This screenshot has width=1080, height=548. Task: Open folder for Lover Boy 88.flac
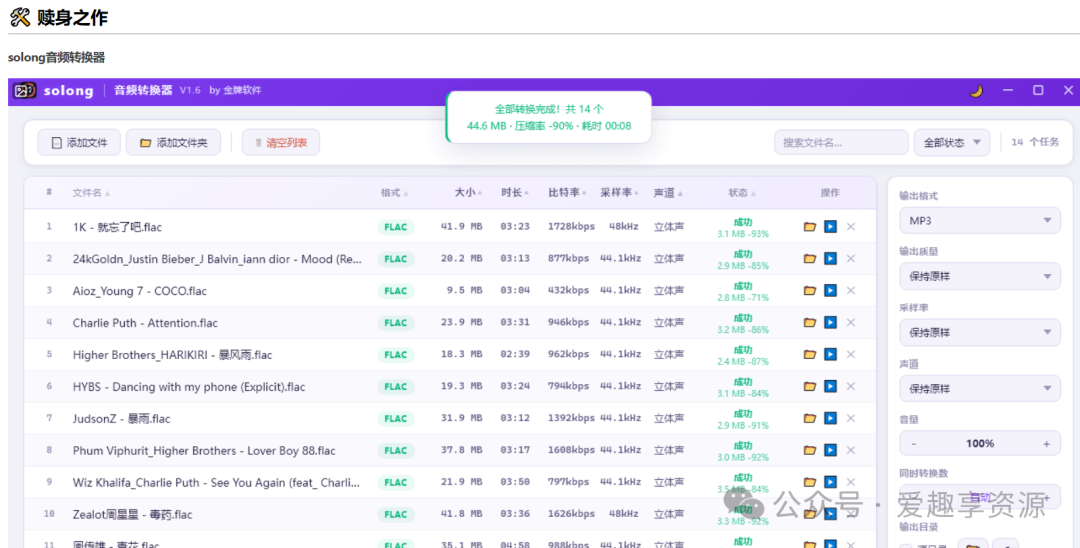pyautogui.click(x=810, y=450)
